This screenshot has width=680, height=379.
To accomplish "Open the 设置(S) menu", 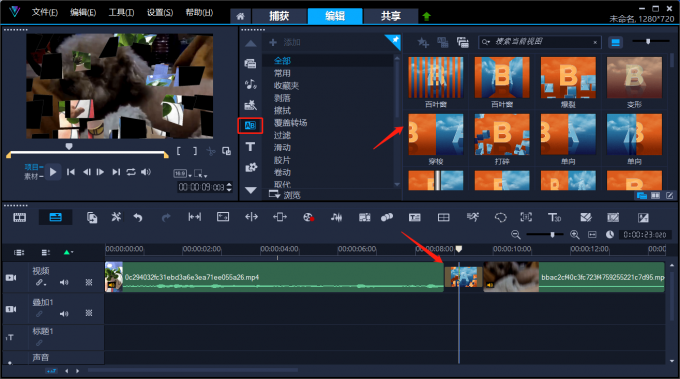I will 160,12.
